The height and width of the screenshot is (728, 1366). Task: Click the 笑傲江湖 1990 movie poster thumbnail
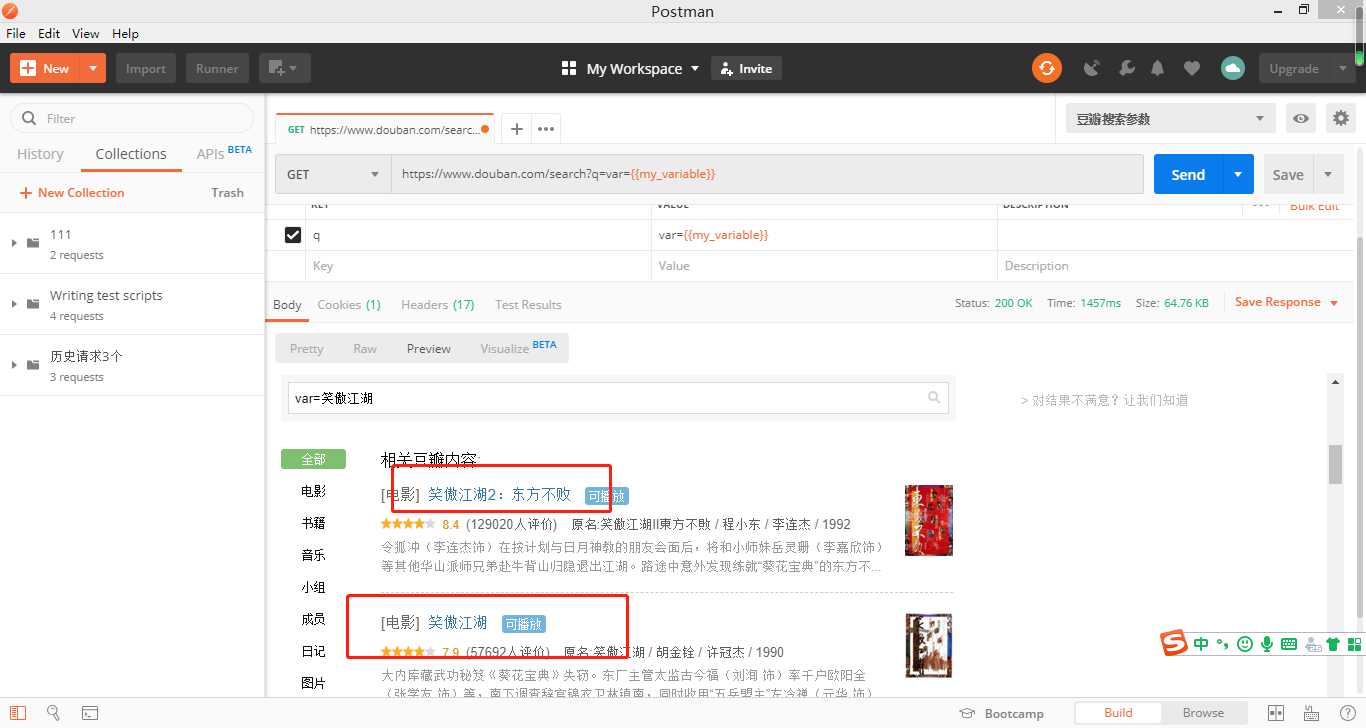click(928, 646)
